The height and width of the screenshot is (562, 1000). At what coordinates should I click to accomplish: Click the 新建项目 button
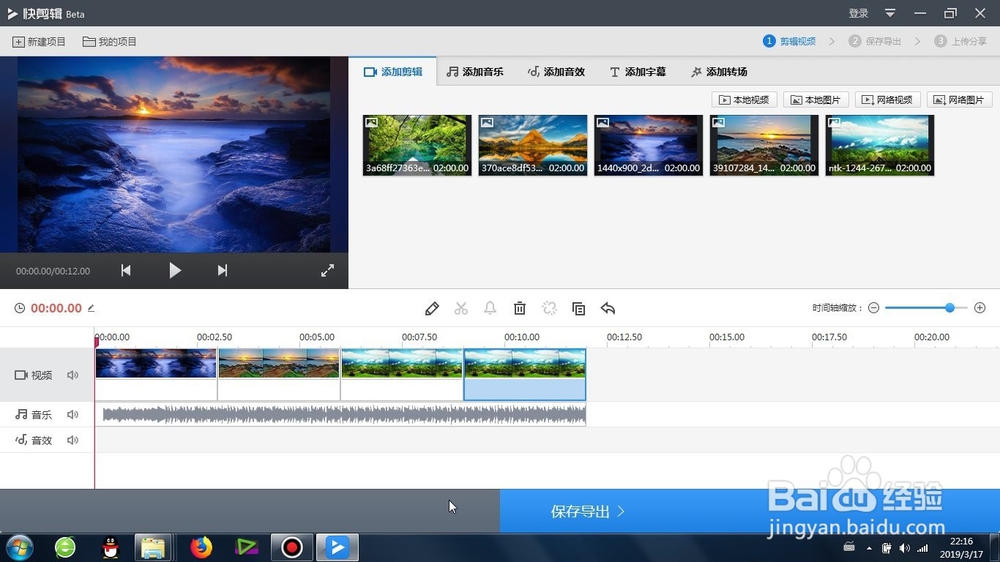coord(39,41)
